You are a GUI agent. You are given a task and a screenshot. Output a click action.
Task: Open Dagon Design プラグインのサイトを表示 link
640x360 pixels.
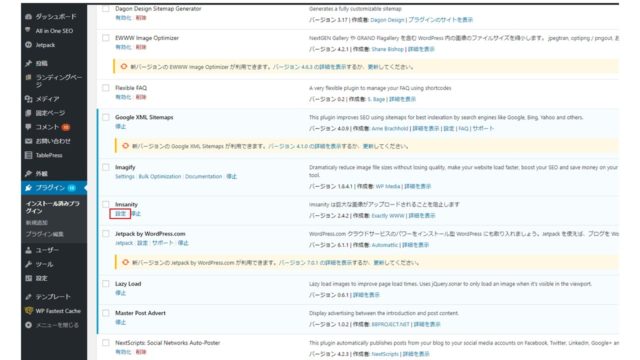pyautogui.click(x=440, y=20)
